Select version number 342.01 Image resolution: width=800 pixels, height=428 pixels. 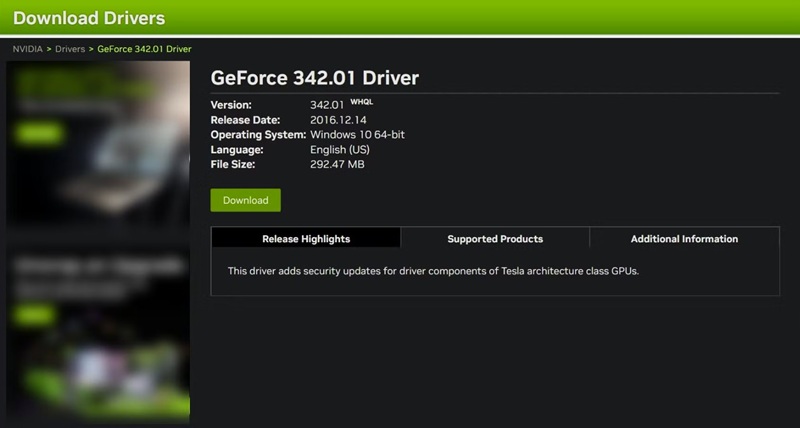pyautogui.click(x=327, y=105)
